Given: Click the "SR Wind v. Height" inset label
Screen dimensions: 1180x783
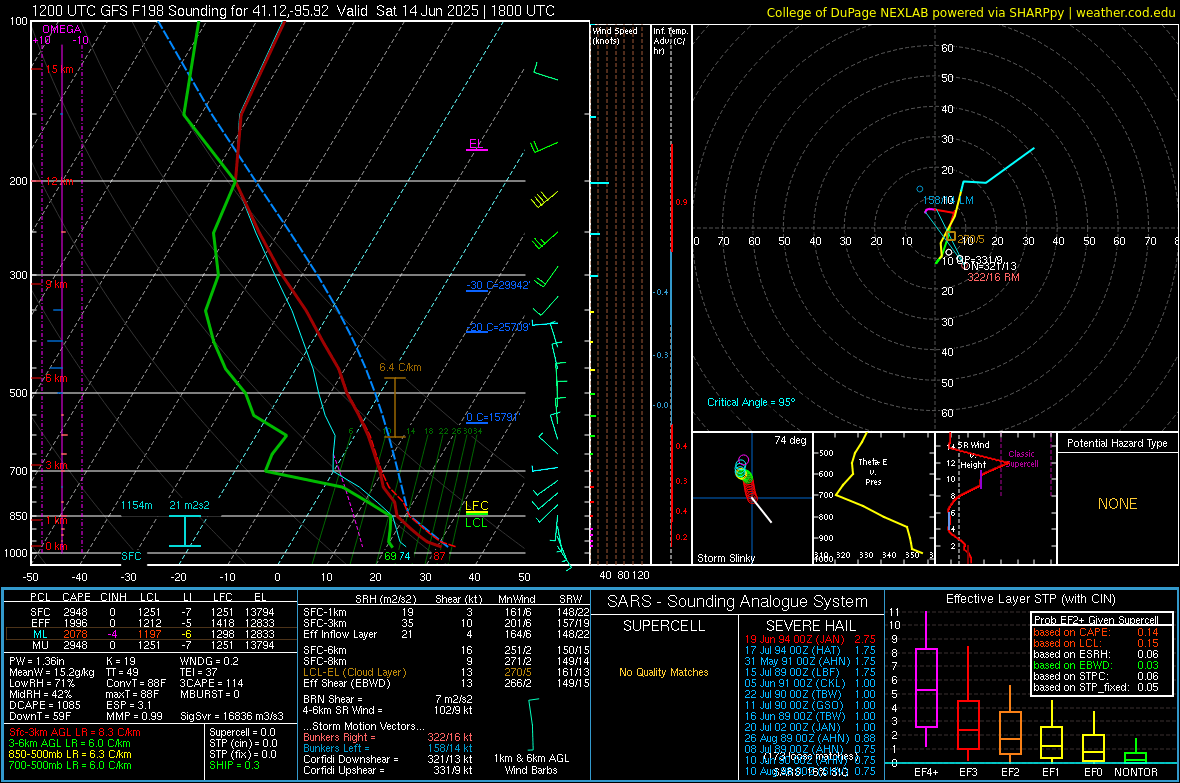Looking at the screenshot, I should pyautogui.click(x=972, y=455).
